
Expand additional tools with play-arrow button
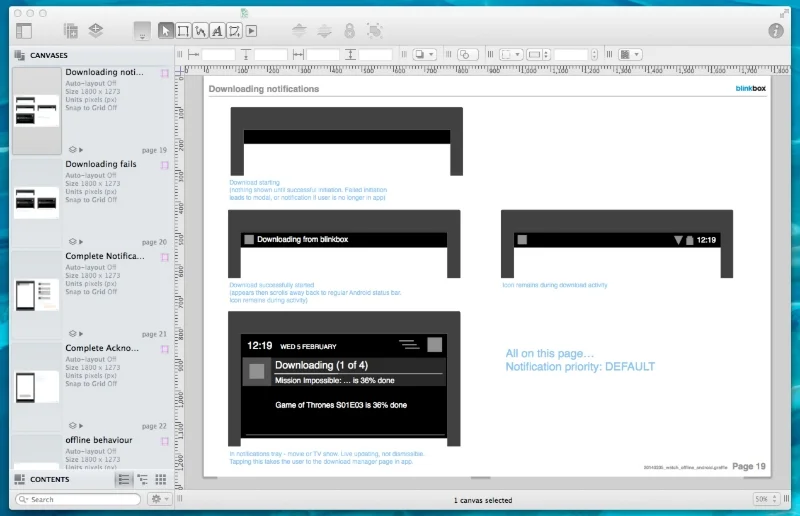click(252, 31)
